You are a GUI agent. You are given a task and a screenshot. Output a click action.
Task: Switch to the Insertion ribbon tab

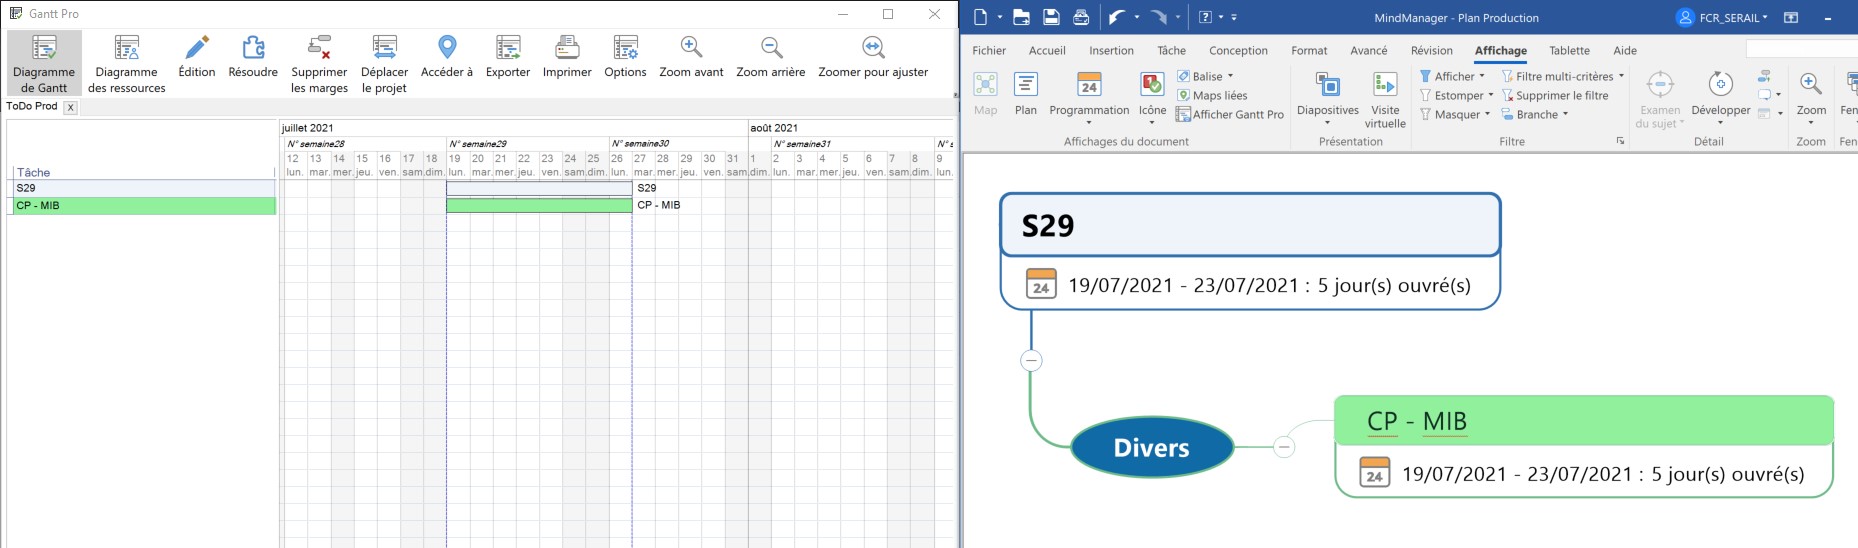point(1111,50)
